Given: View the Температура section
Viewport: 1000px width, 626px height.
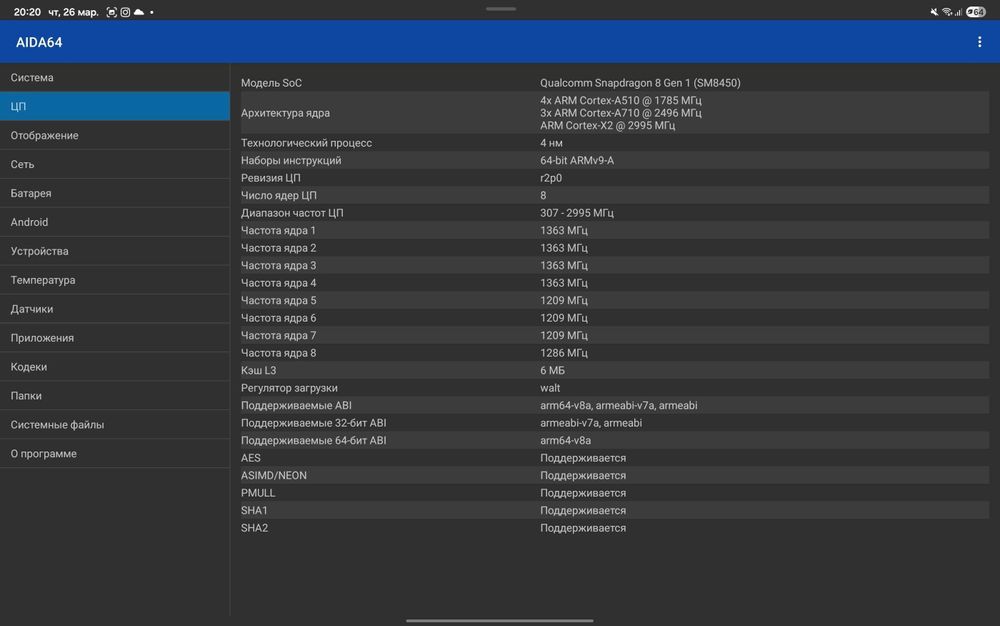Looking at the screenshot, I should [x=115, y=280].
